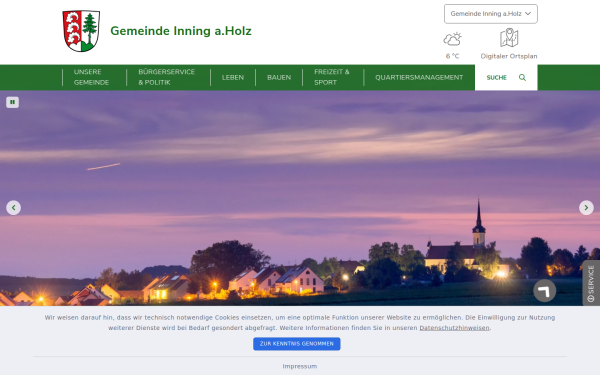Click the 6 °C temperature text
The image size is (600, 375).
point(452,56)
